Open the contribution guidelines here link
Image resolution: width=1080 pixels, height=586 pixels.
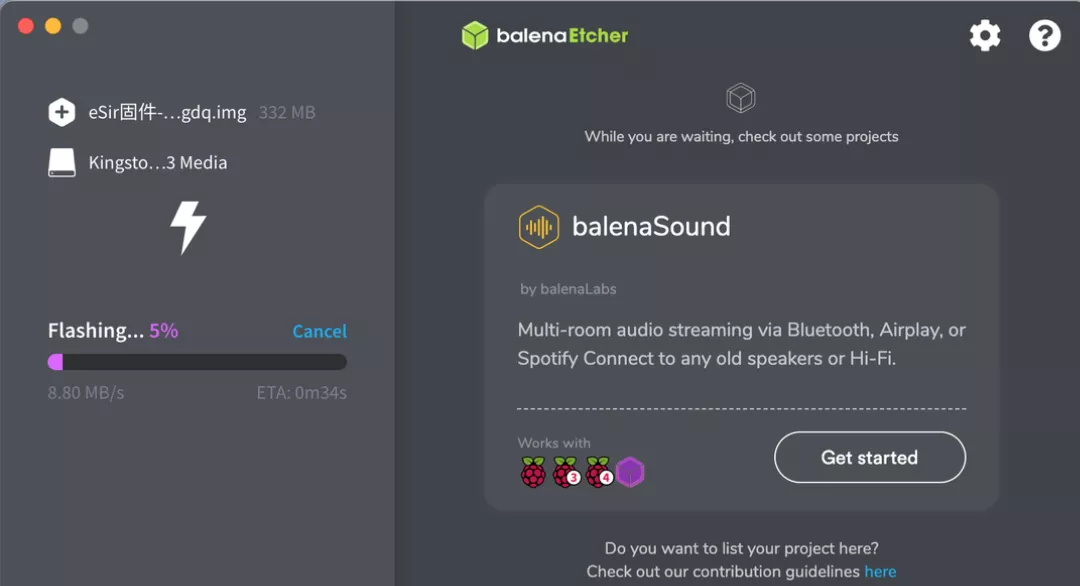tap(880, 572)
